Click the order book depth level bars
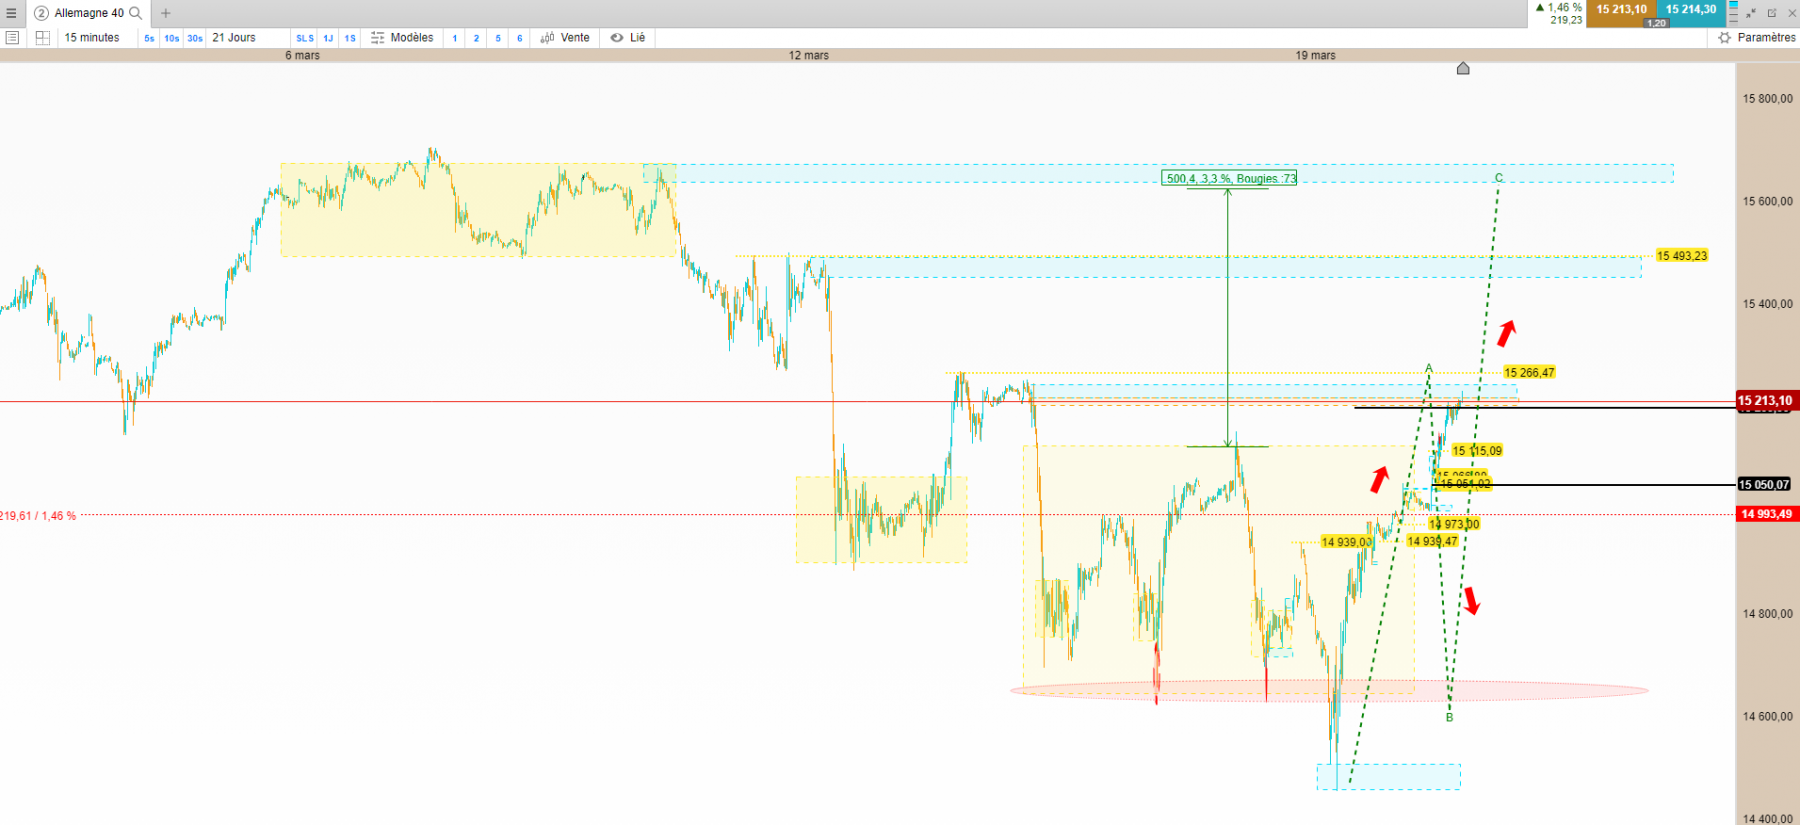The height and width of the screenshot is (825, 1800). coord(1734,13)
